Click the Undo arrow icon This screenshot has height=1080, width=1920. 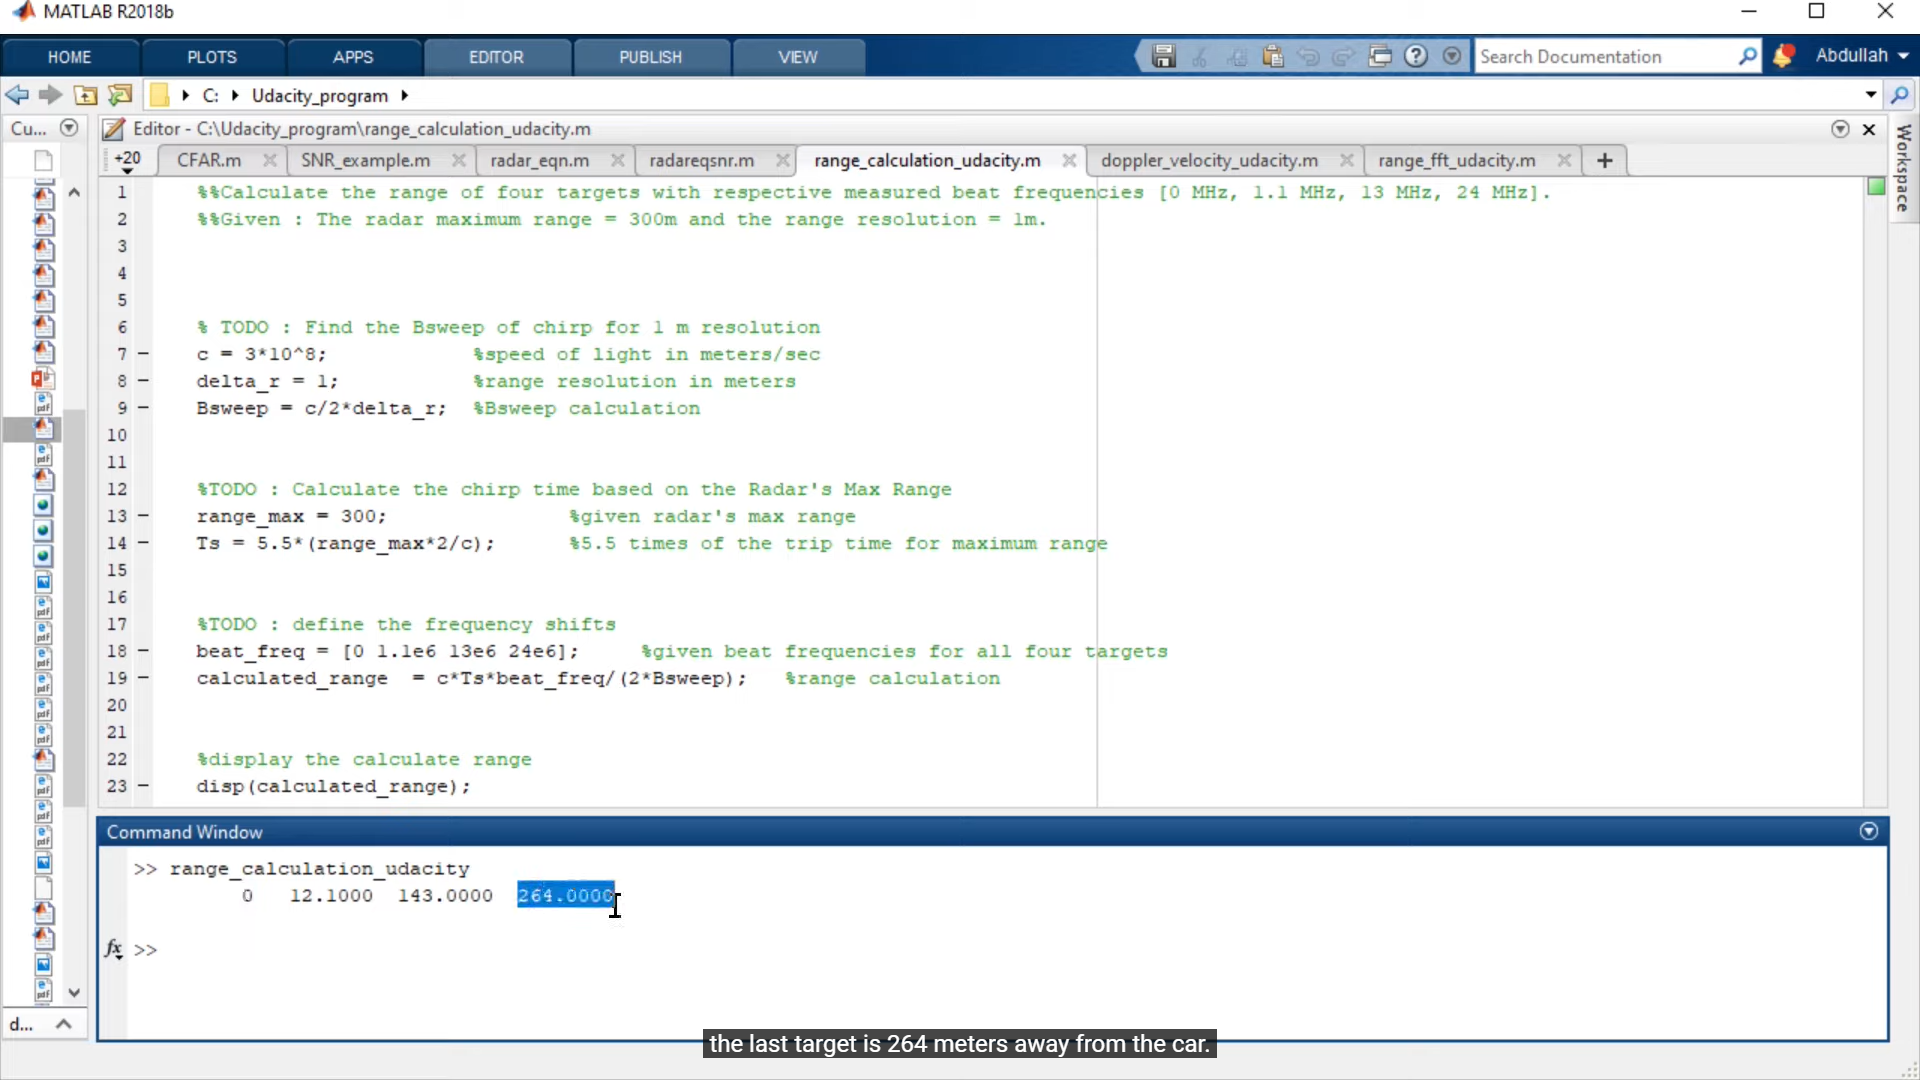[1308, 56]
